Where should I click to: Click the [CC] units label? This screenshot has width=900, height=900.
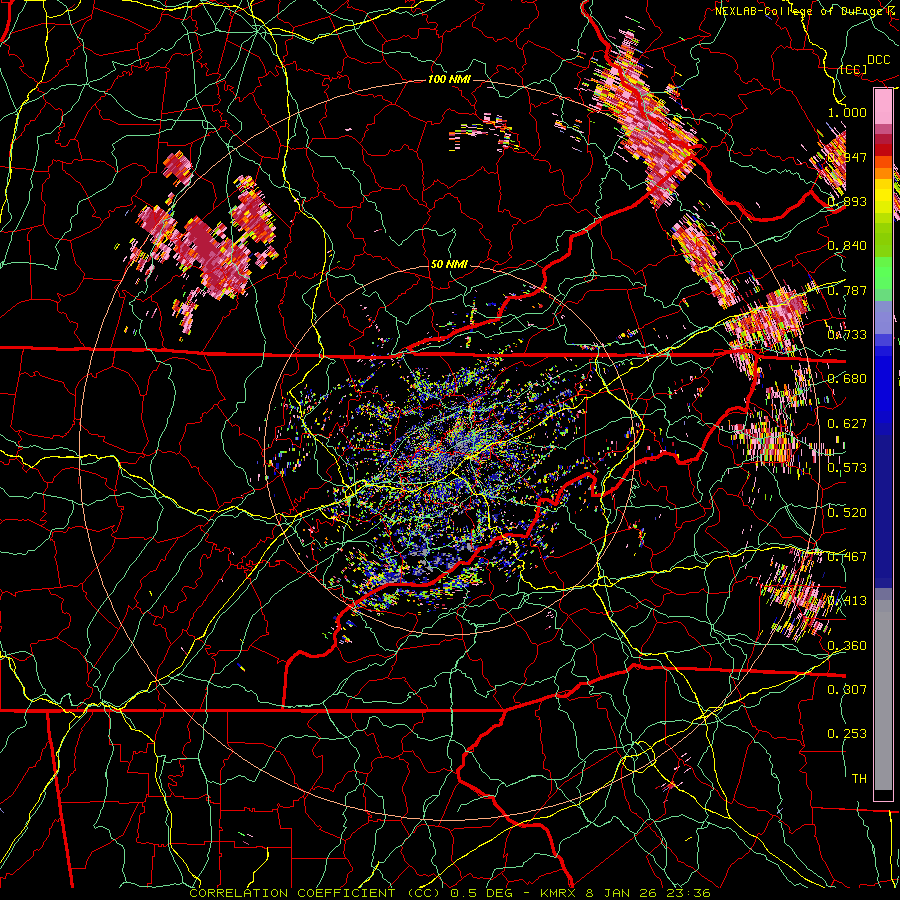(854, 69)
